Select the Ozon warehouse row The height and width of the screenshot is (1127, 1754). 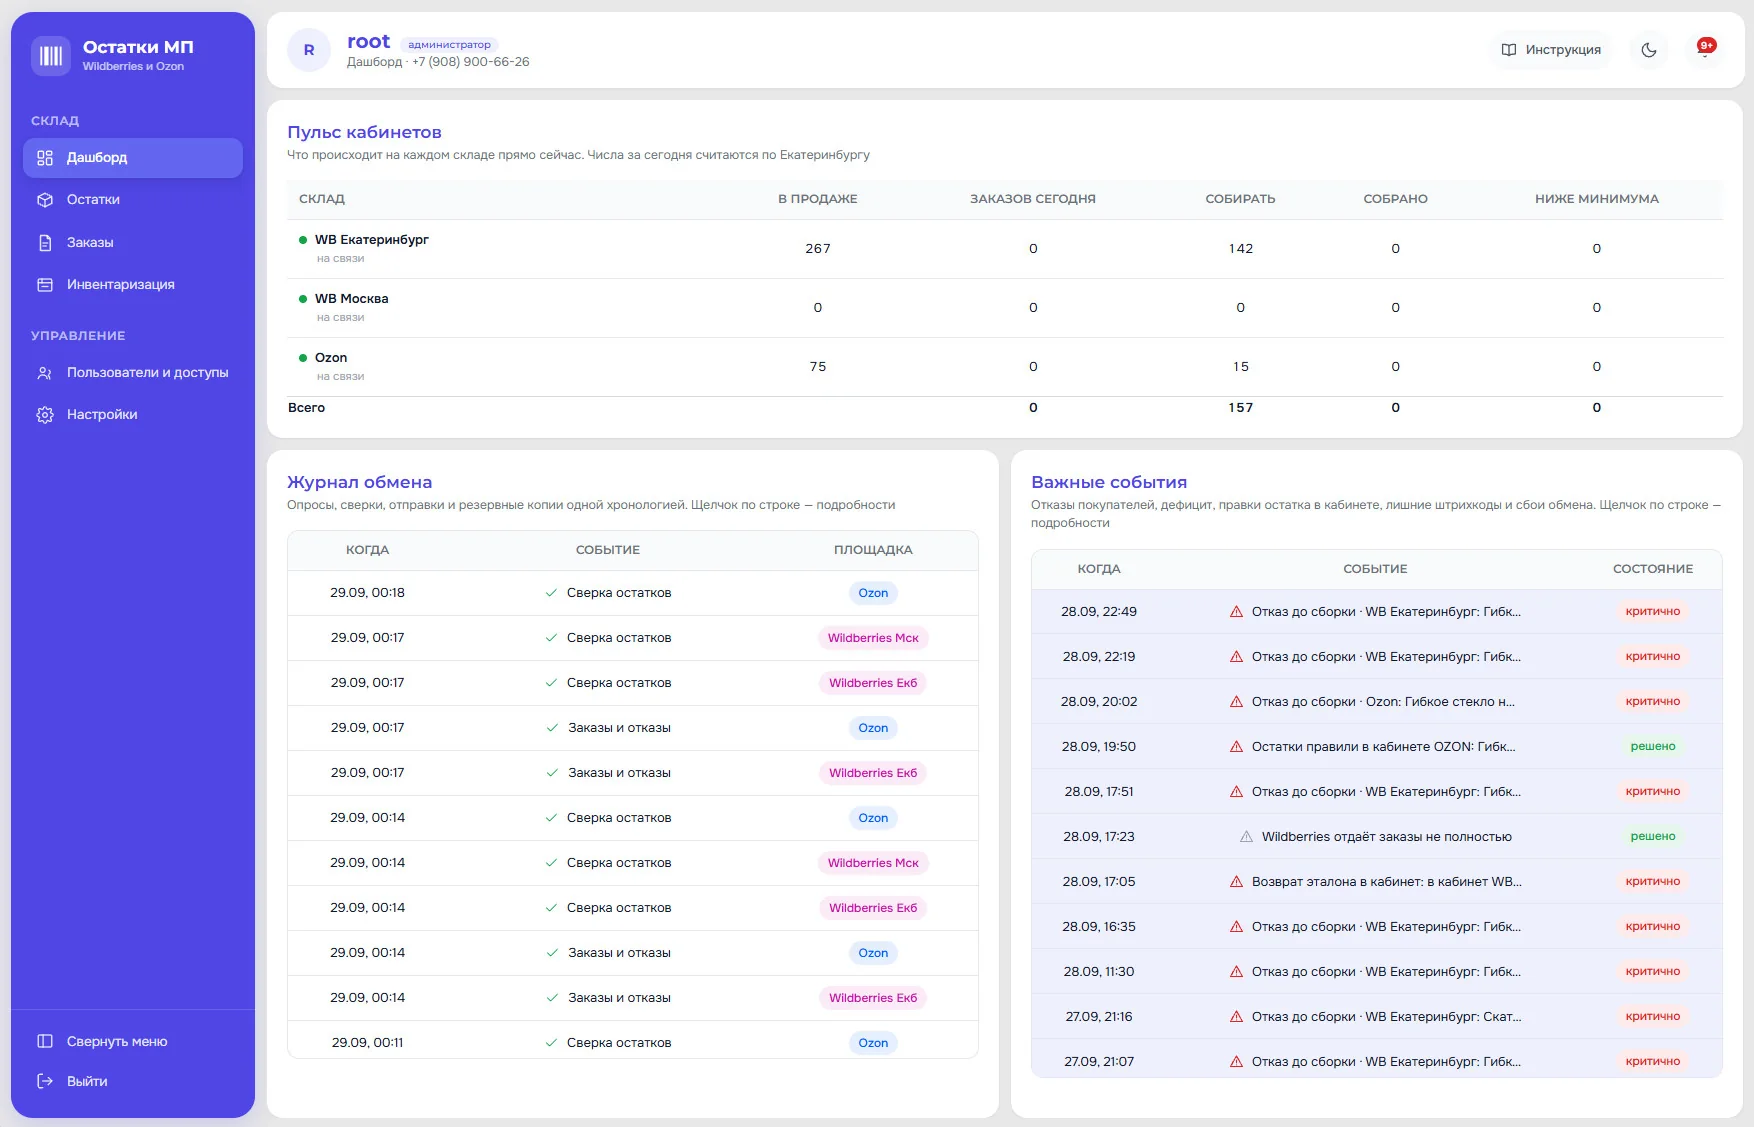[1005, 367]
